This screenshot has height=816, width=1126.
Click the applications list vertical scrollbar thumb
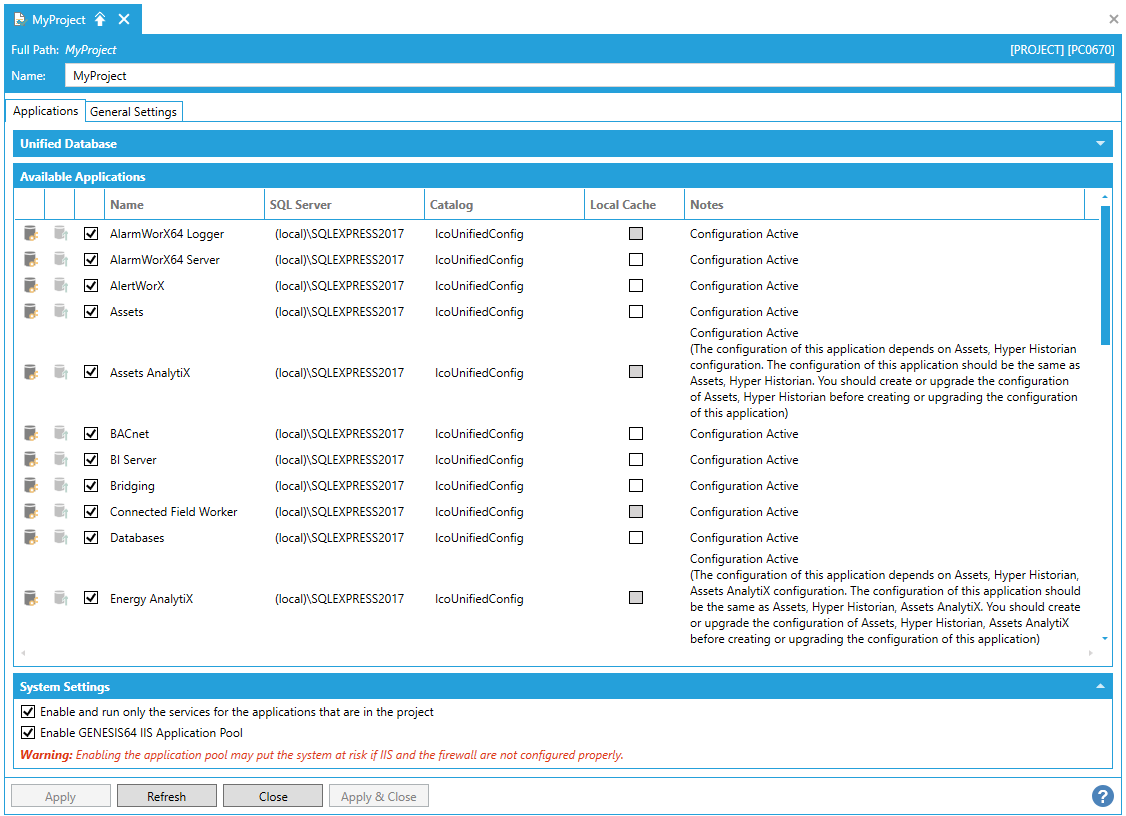coord(1105,275)
